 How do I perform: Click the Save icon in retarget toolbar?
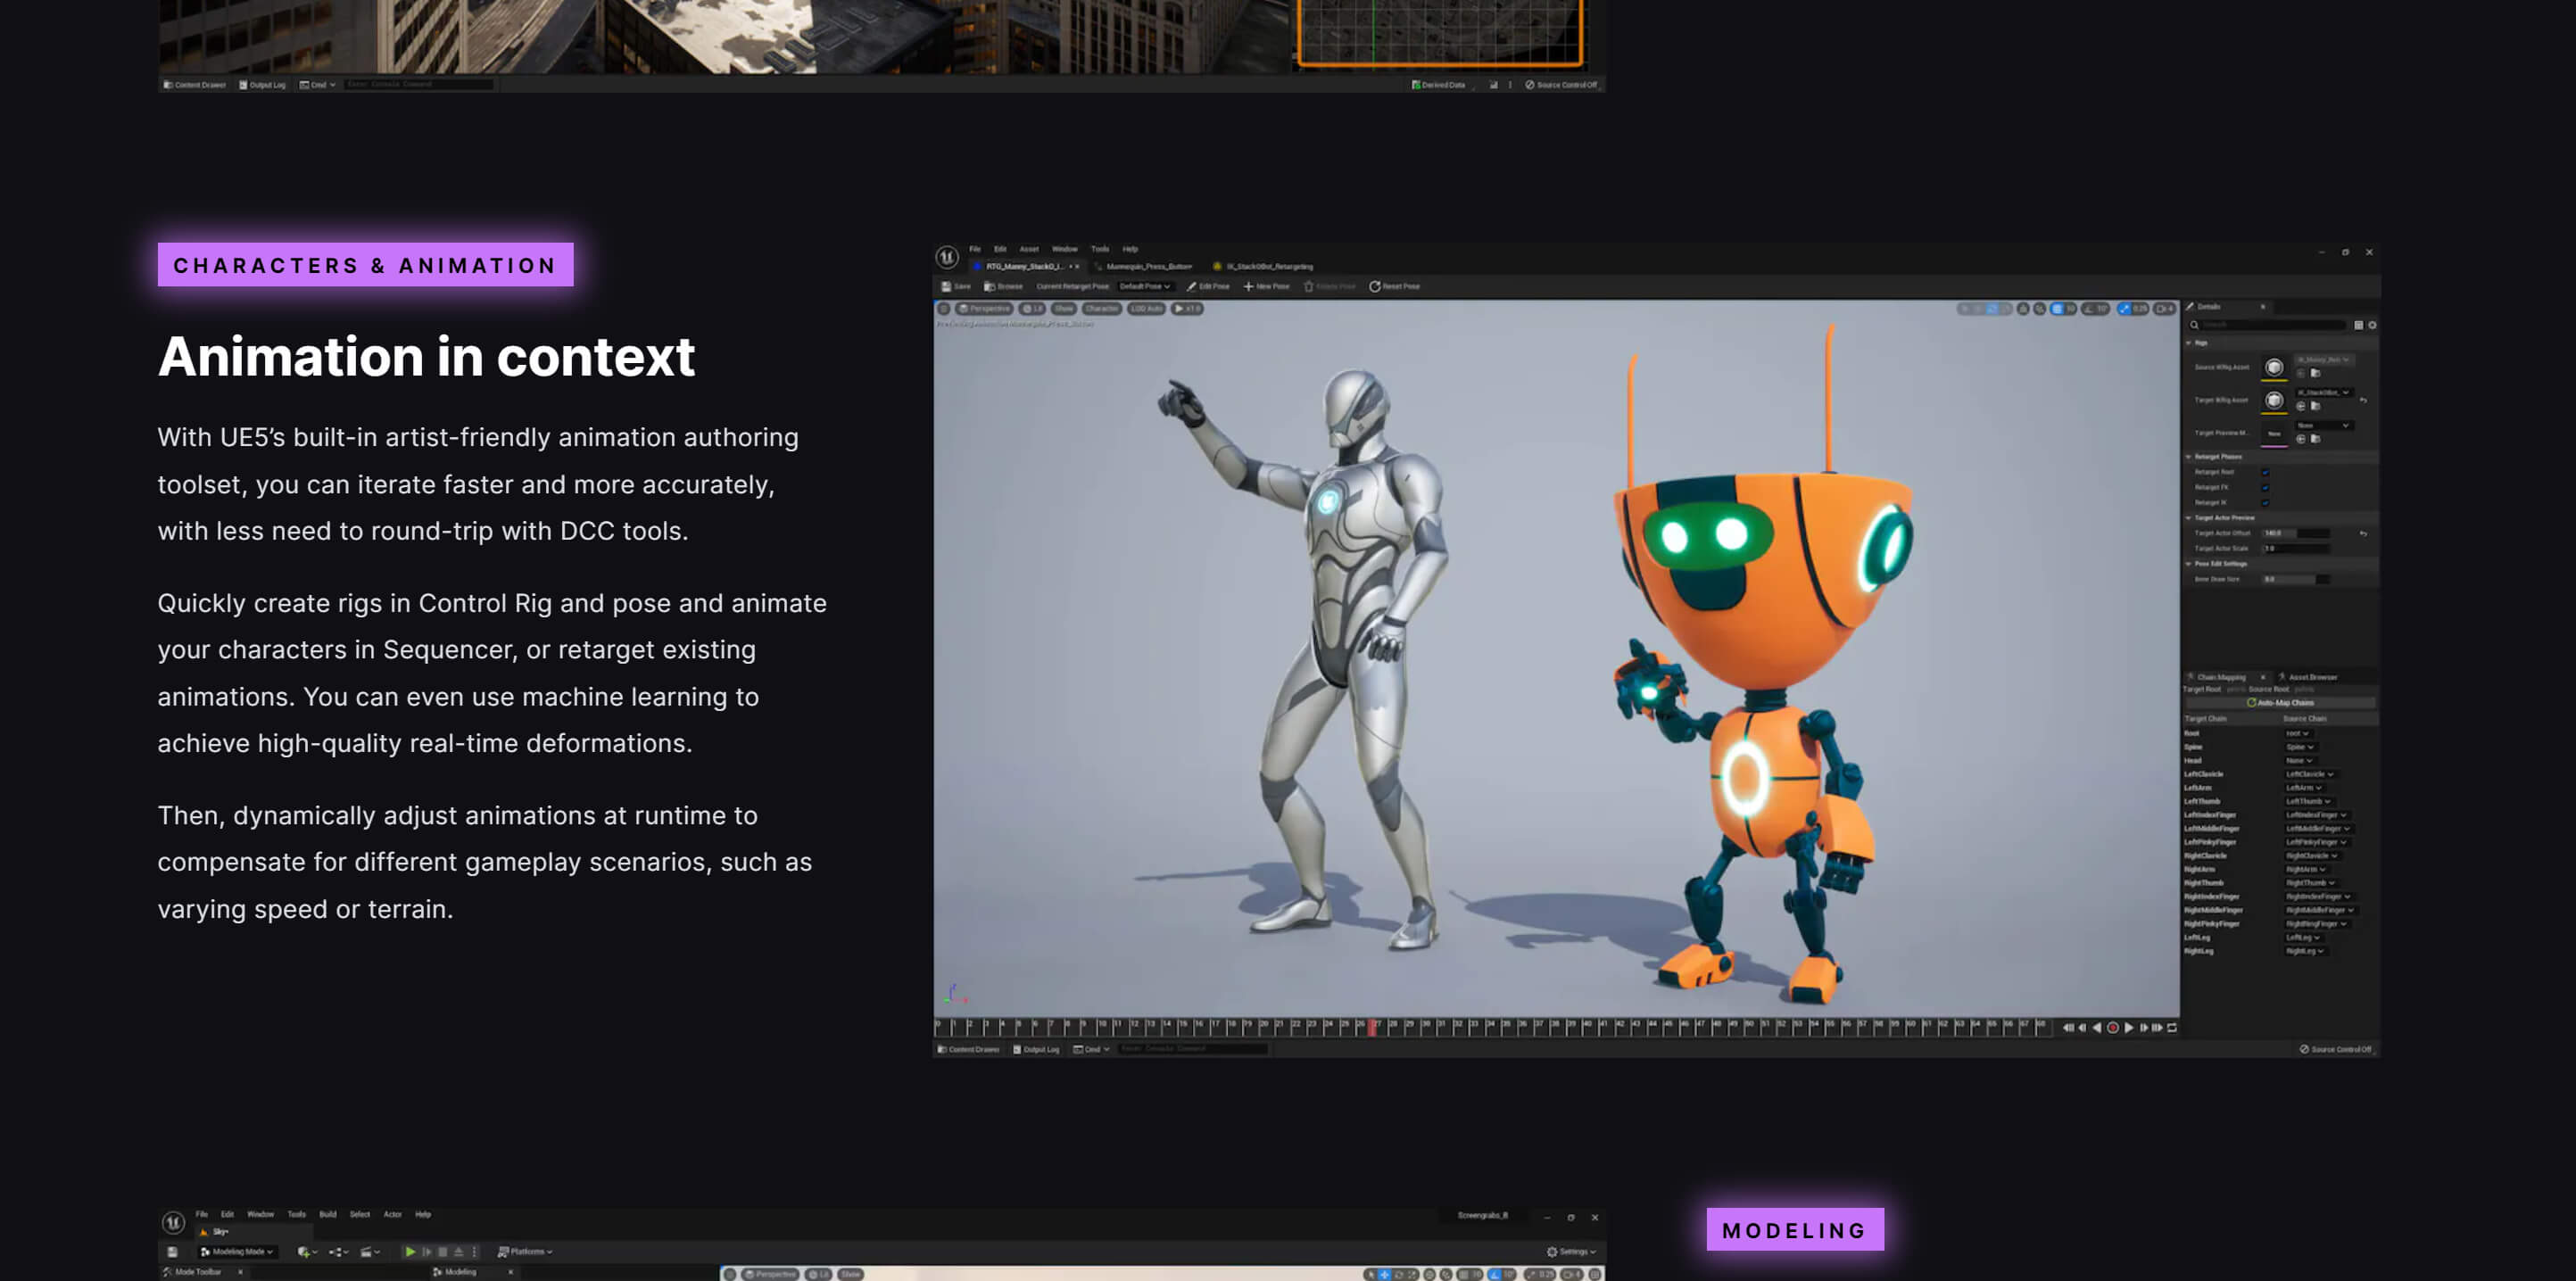946,286
